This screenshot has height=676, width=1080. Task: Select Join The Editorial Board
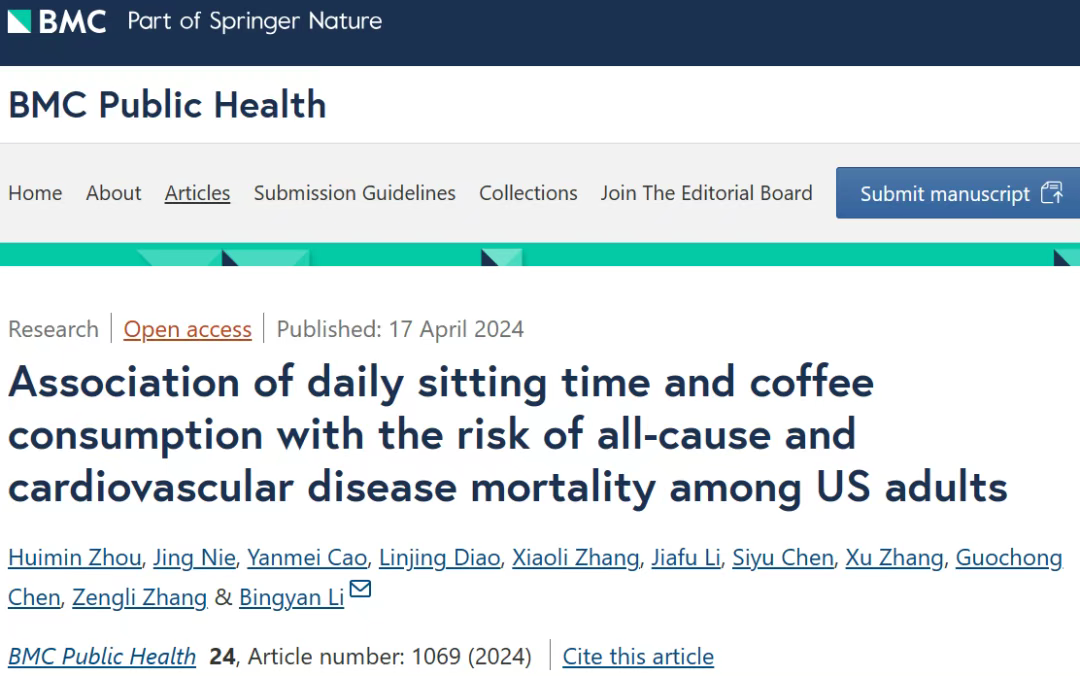[707, 193]
